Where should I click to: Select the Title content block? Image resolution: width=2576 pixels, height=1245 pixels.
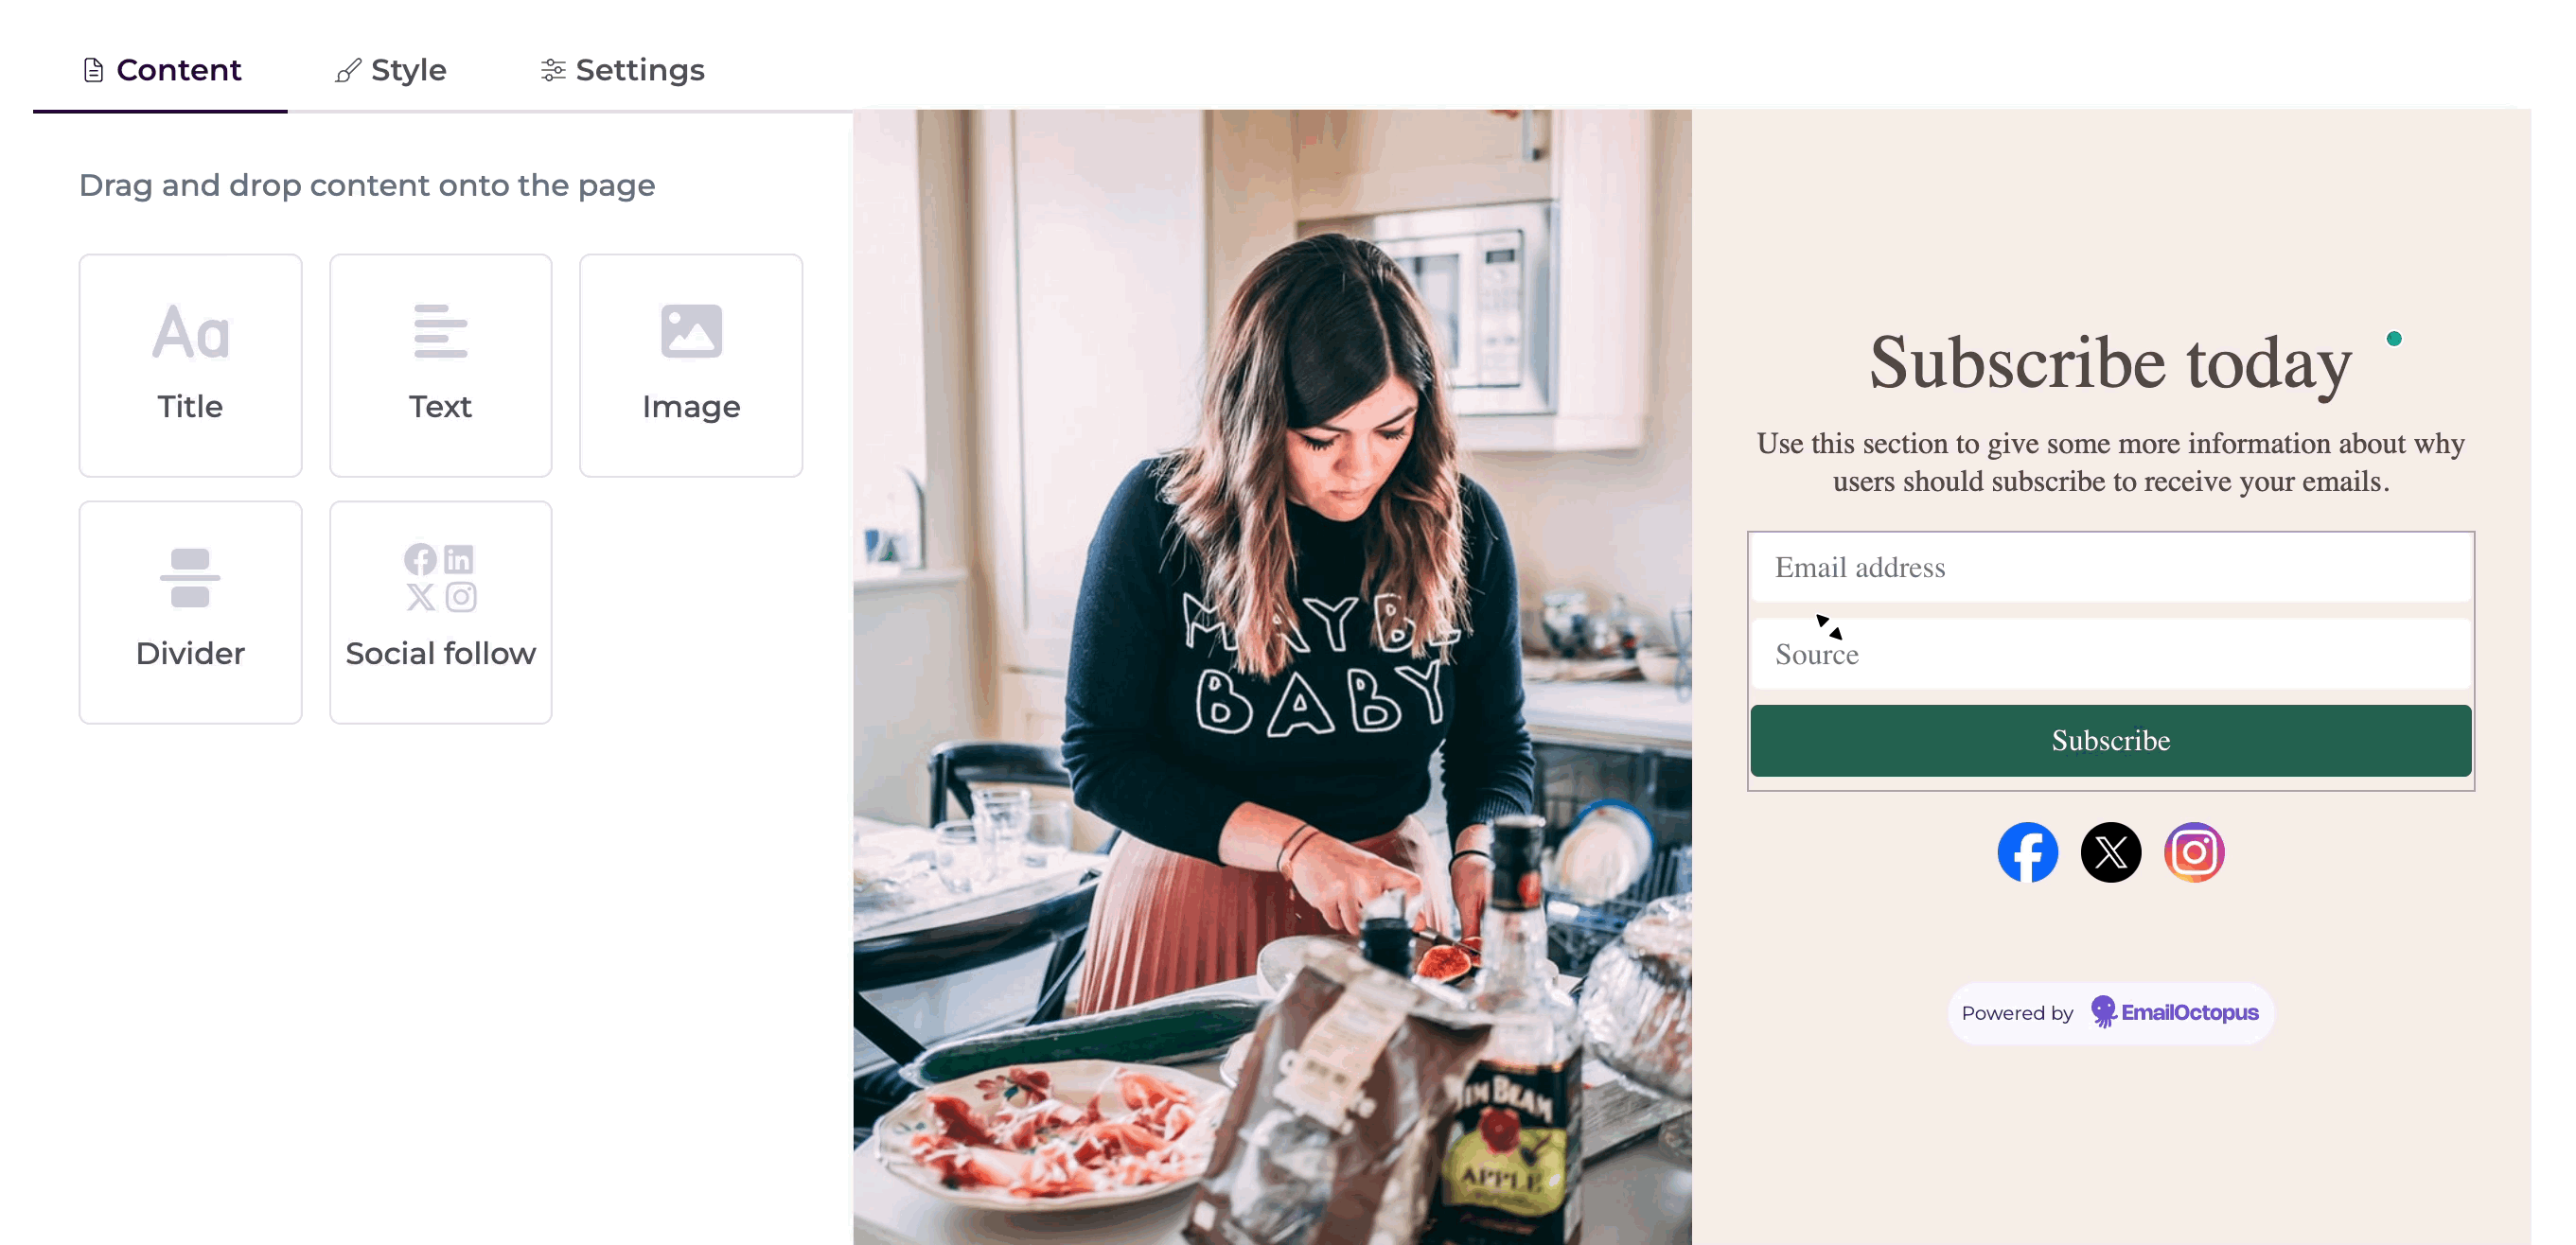pyautogui.click(x=190, y=365)
